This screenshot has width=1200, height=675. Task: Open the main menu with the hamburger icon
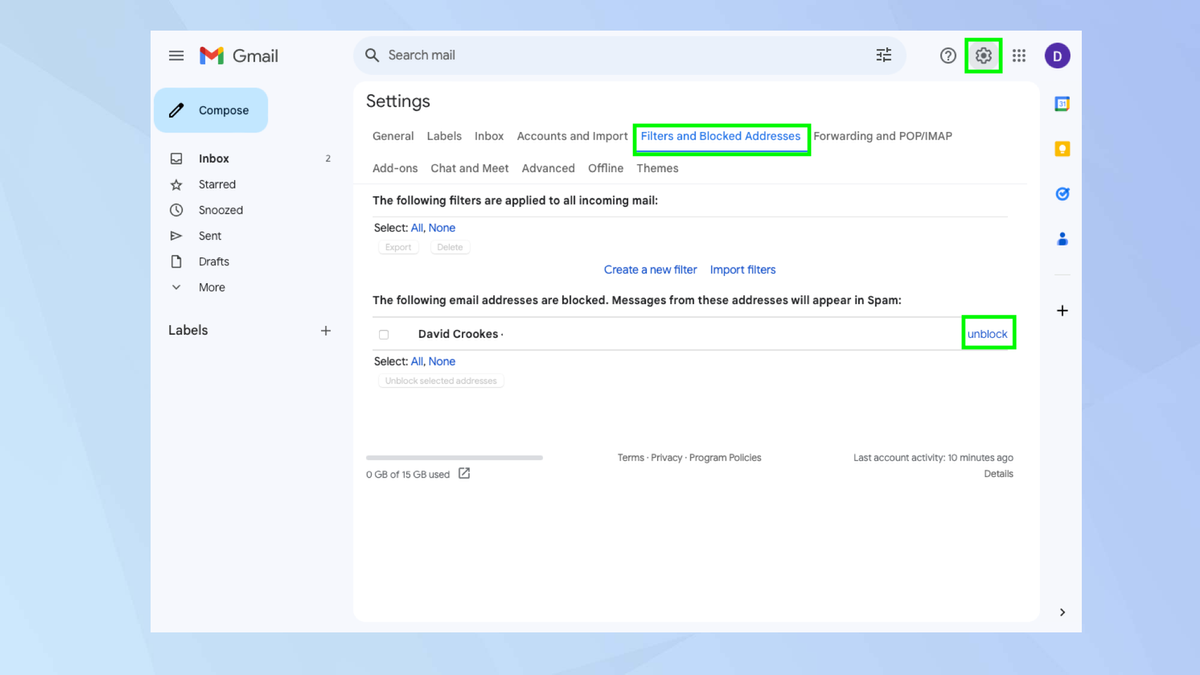click(176, 55)
